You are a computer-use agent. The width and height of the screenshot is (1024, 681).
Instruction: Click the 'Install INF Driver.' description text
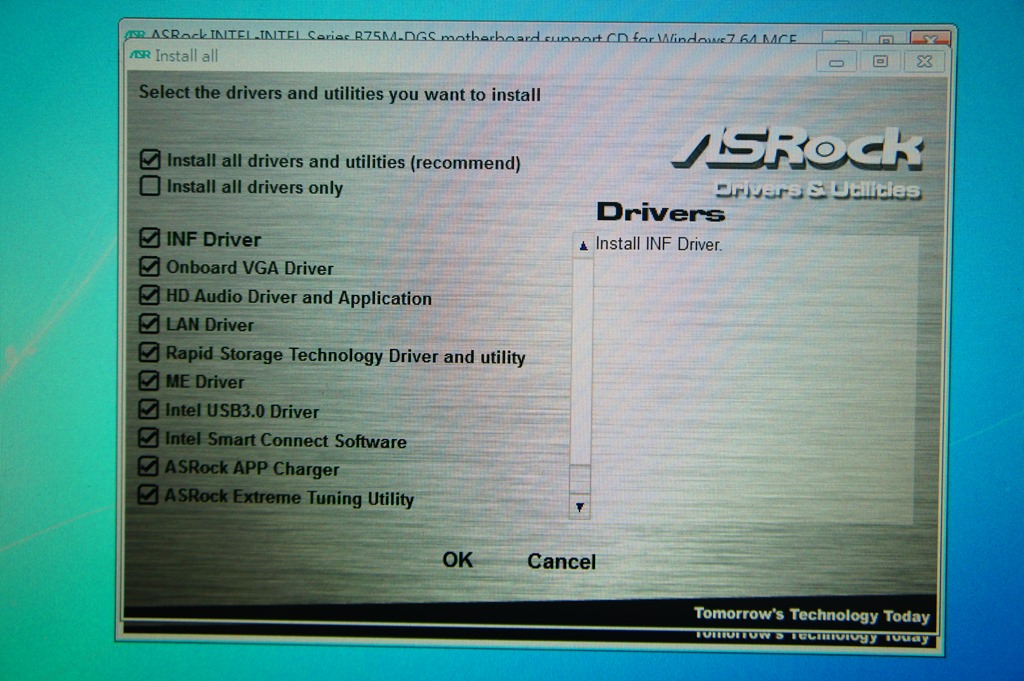pyautogui.click(x=658, y=244)
